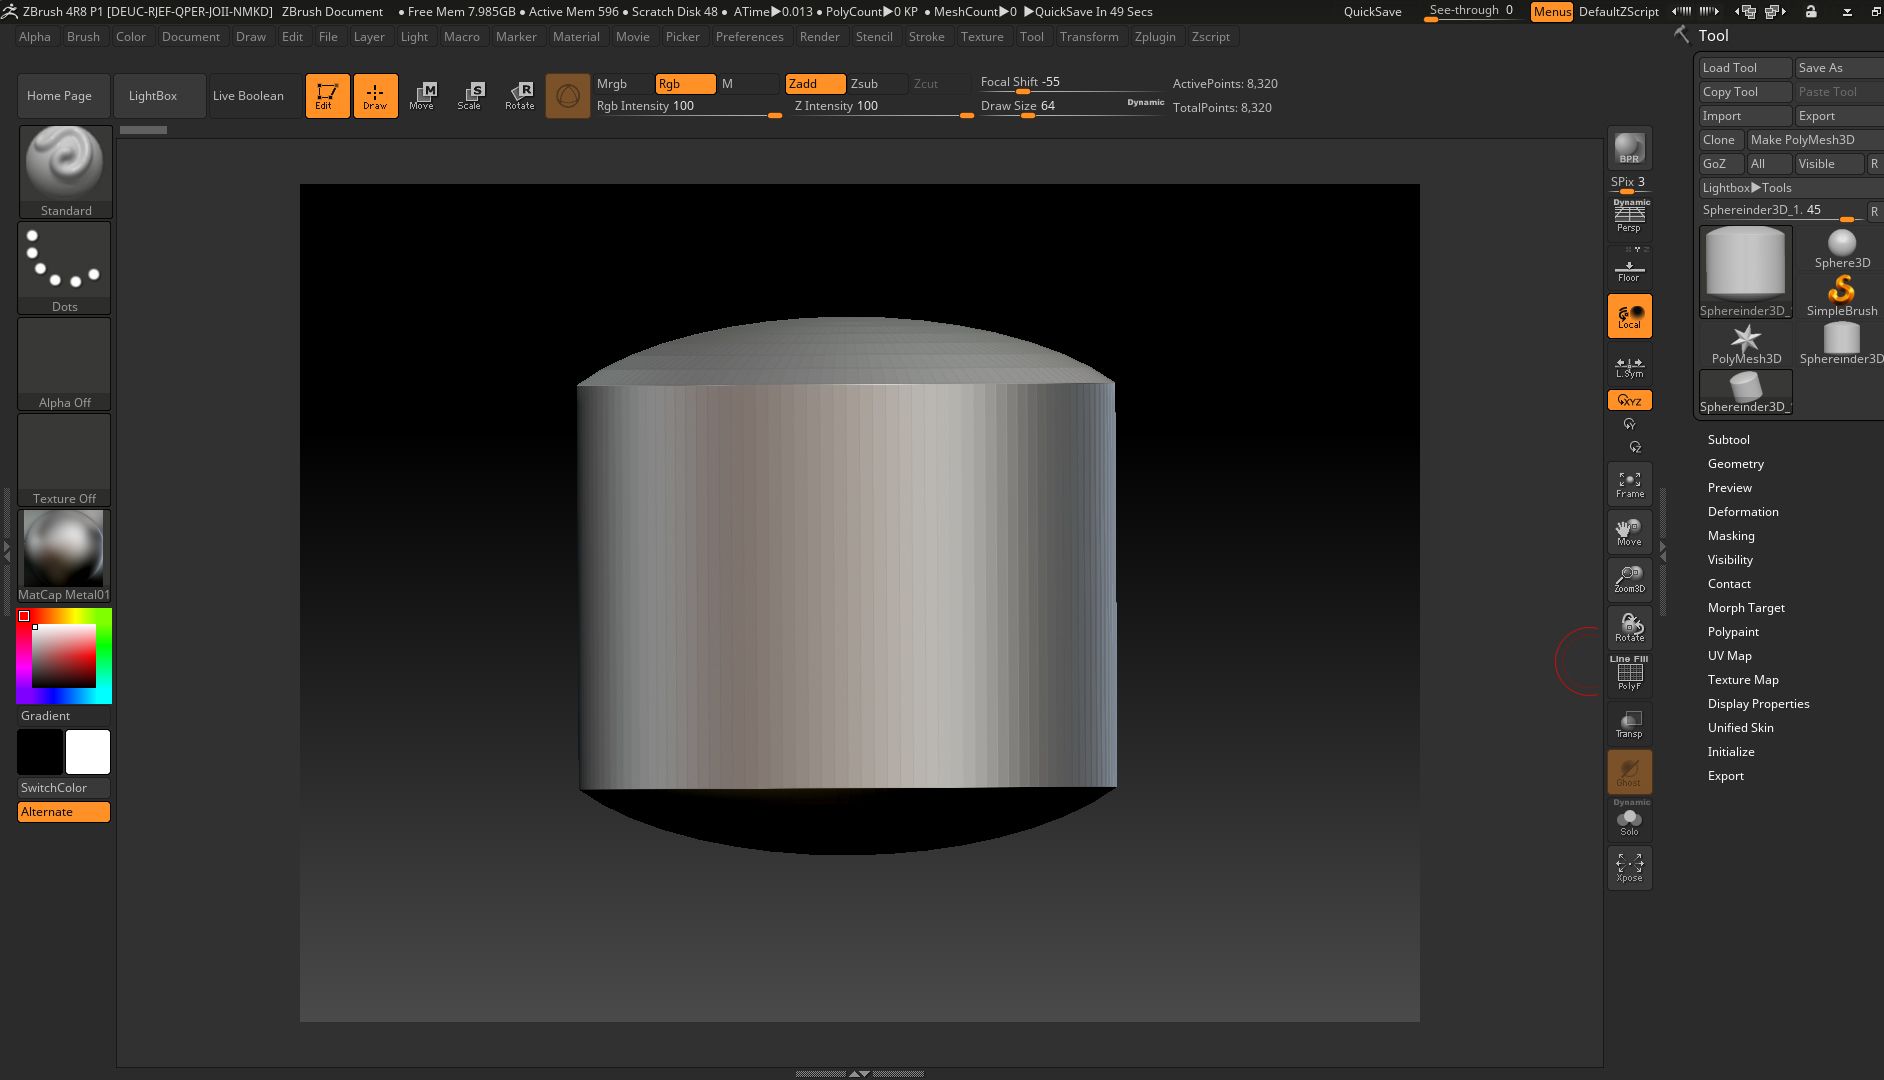The height and width of the screenshot is (1080, 1884).
Task: Click the Draw Size slider
Action: point(1071,107)
